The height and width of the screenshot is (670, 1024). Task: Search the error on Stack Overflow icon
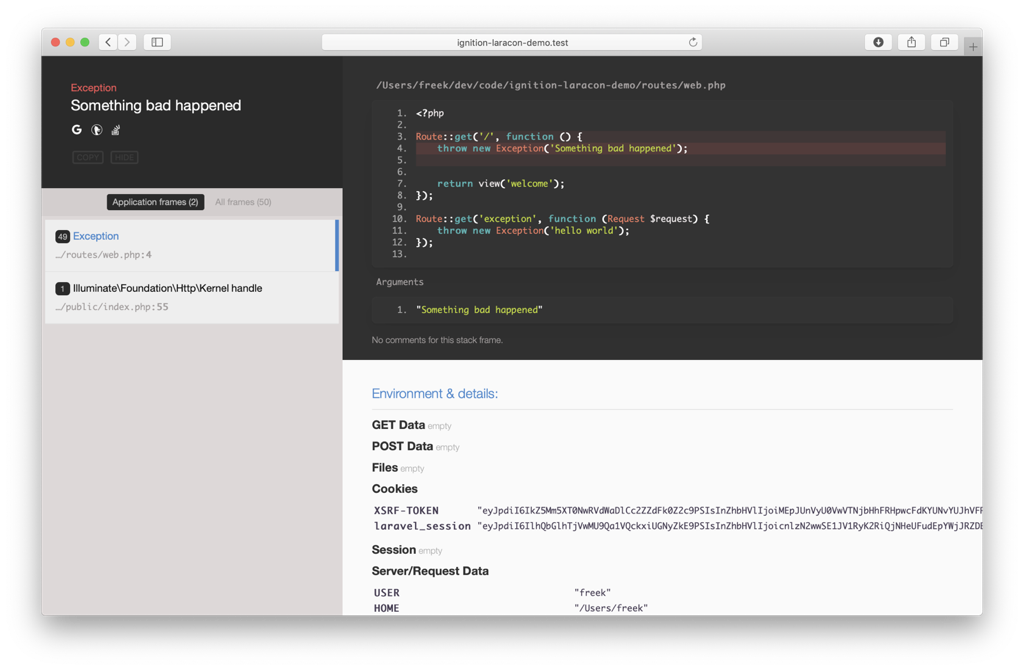(116, 130)
